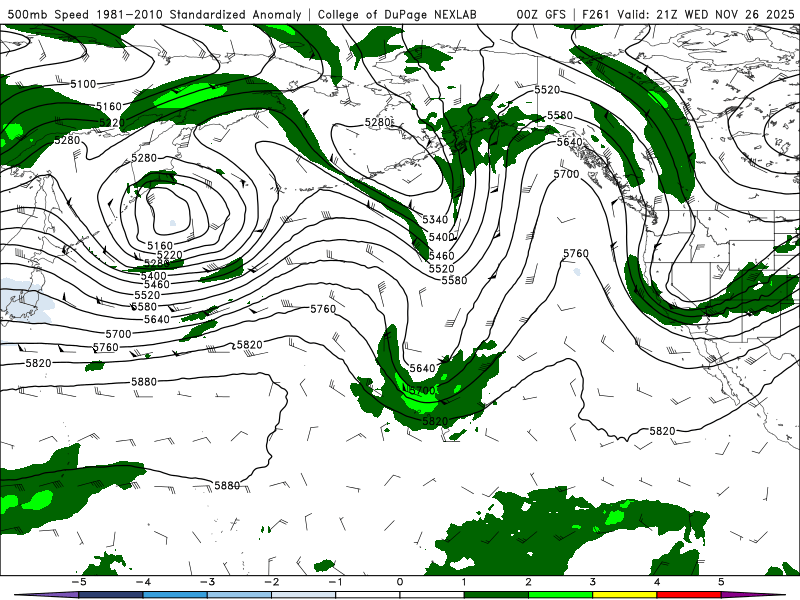Screen dimensions: 800x600
Task: Click the light blue -3 to -2 legend color
Action: [239, 595]
